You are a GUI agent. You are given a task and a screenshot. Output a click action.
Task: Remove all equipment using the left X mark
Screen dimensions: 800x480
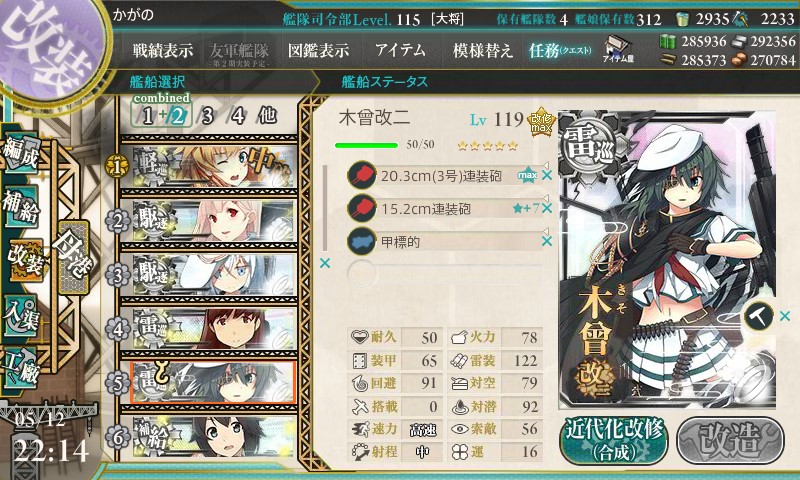point(324,263)
